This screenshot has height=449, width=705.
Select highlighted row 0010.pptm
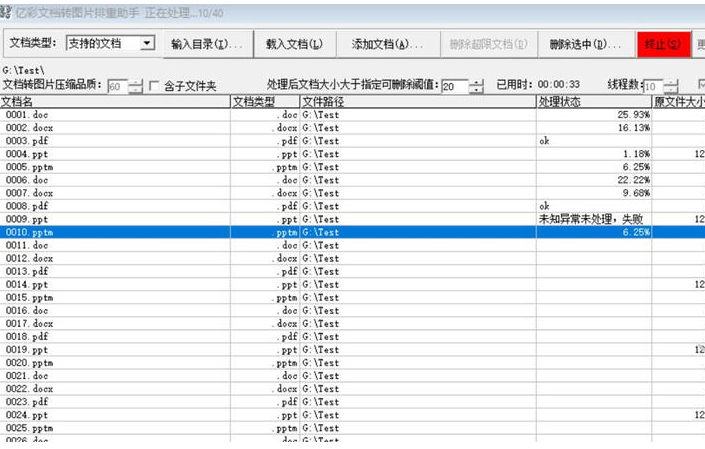pyautogui.click(x=352, y=232)
